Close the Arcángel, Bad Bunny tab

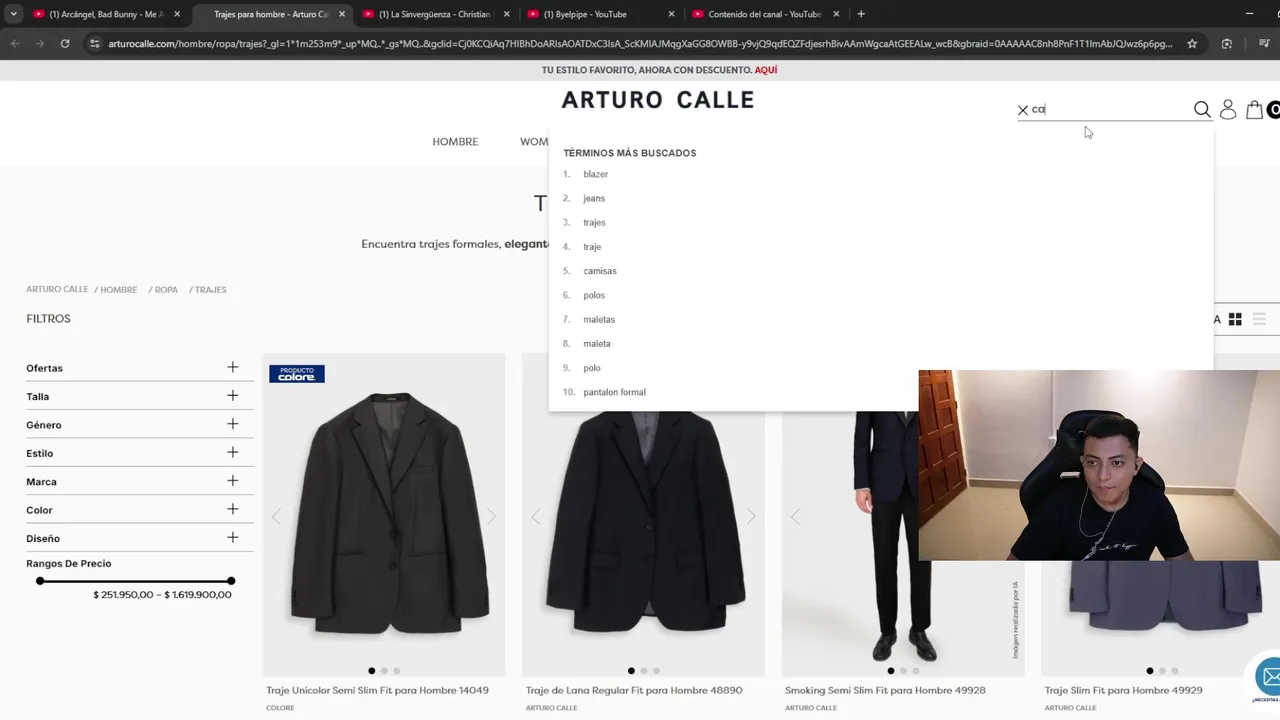pos(177,14)
